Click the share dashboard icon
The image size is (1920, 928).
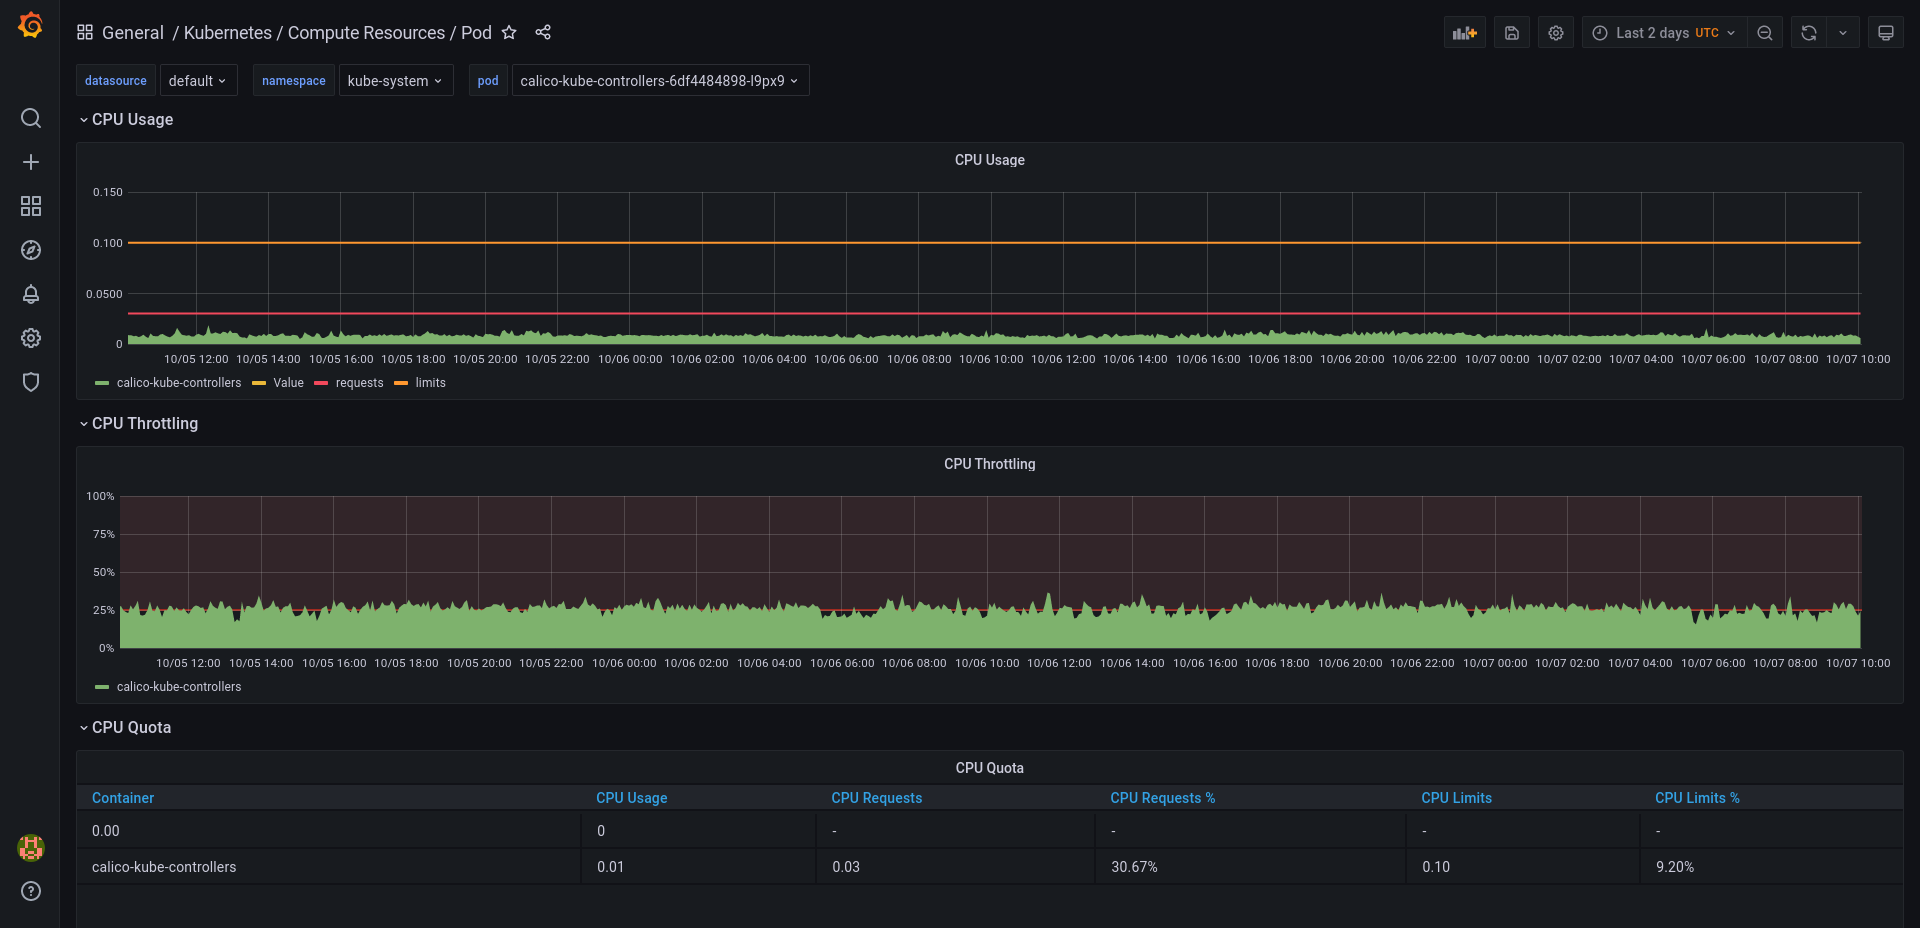click(543, 32)
